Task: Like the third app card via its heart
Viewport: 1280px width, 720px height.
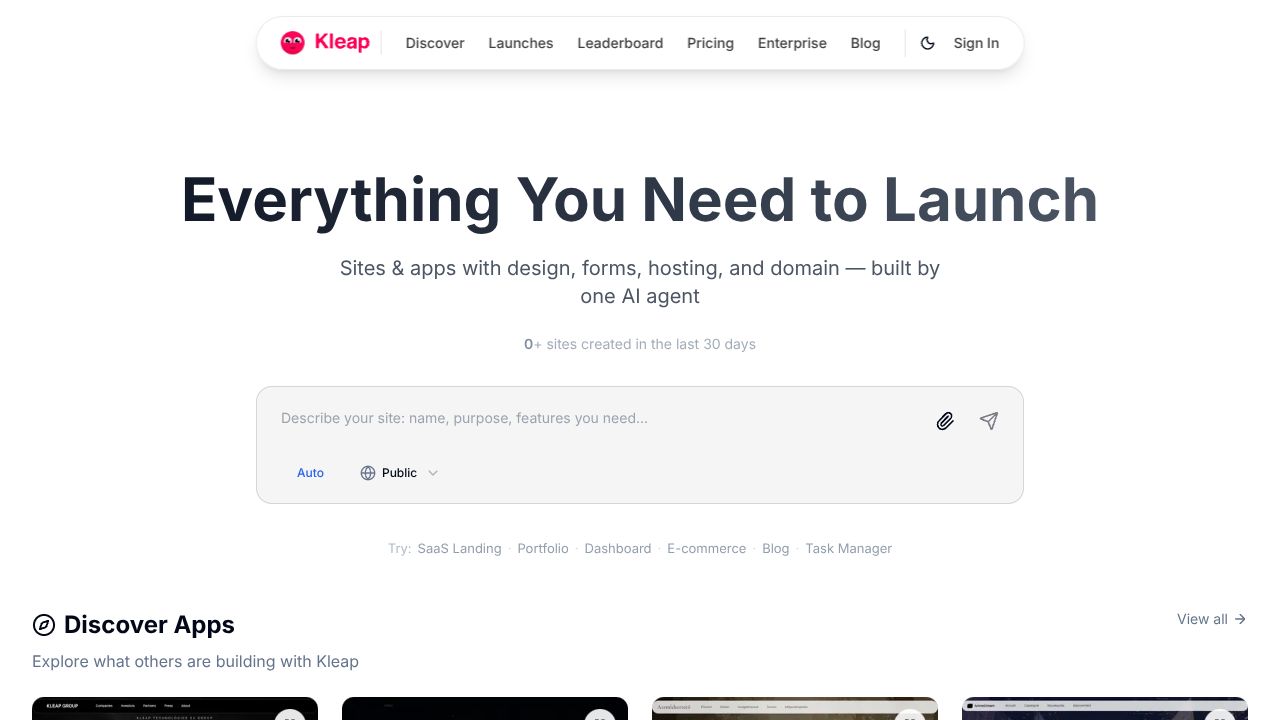Action: coord(910,719)
